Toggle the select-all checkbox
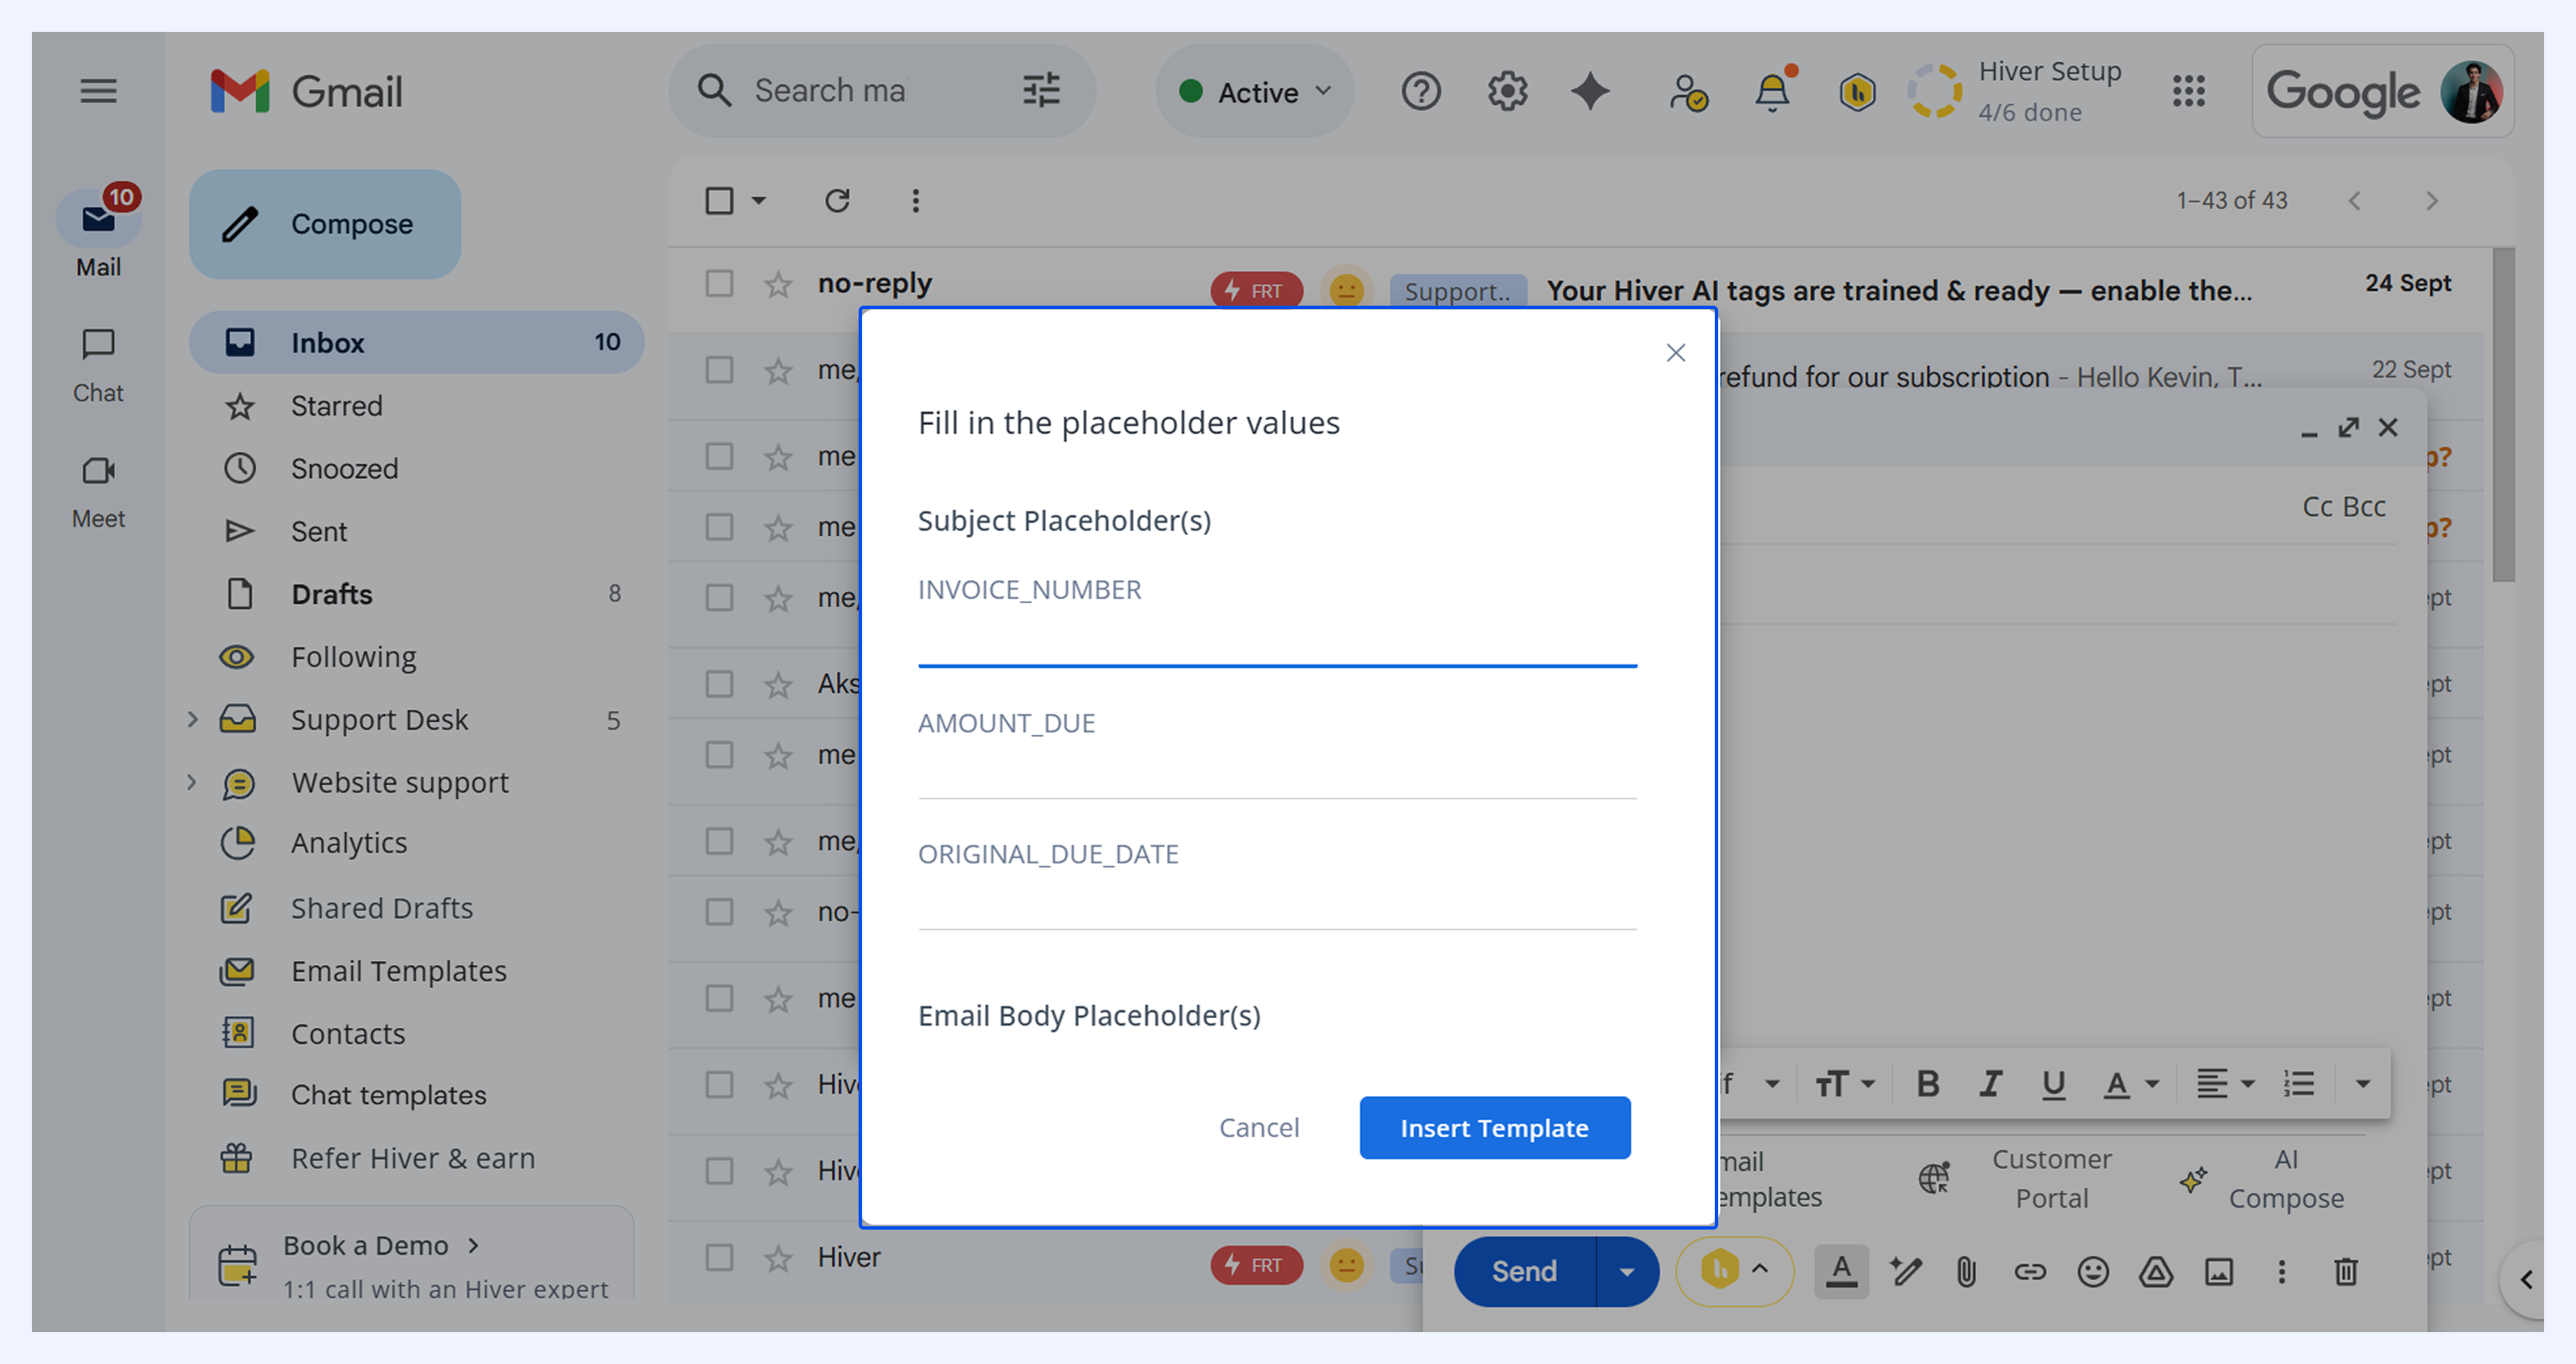The width and height of the screenshot is (2576, 1364). coord(719,201)
